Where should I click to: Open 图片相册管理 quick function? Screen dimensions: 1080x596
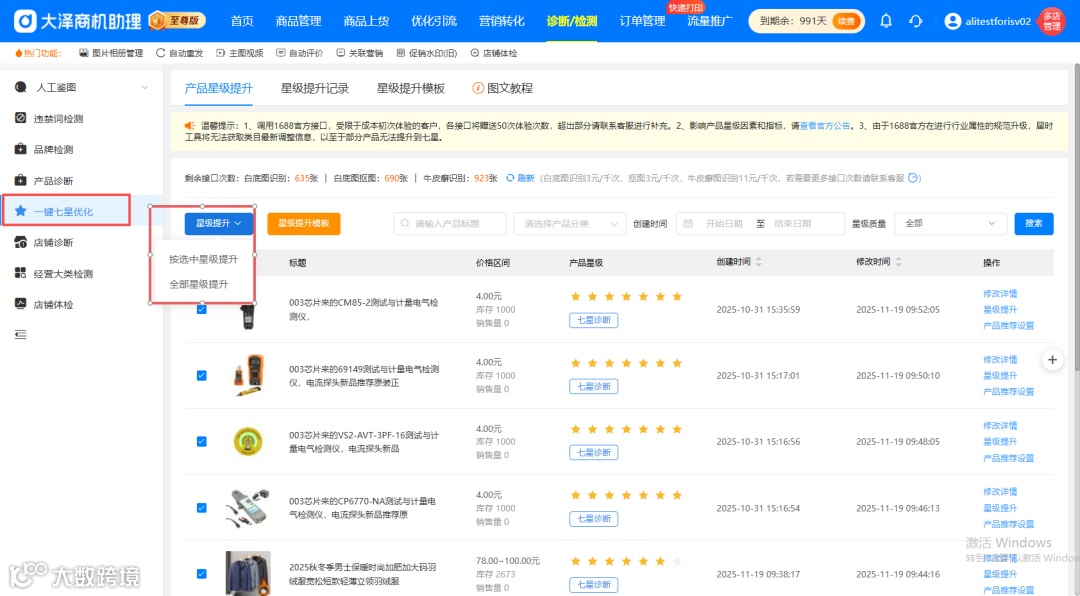coord(111,53)
